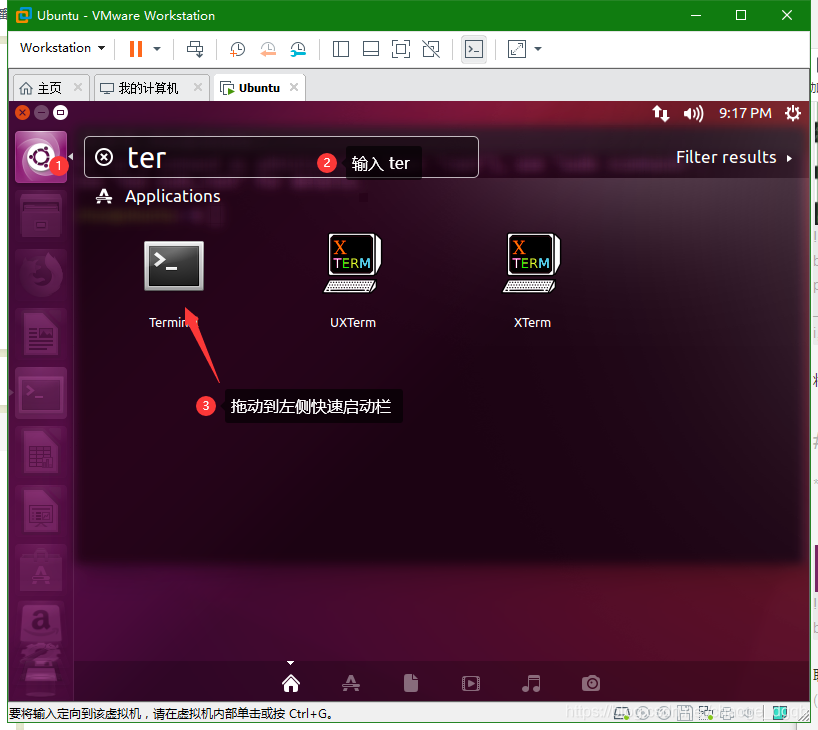The height and width of the screenshot is (730, 818).
Task: Select the Files lens
Action: [x=411, y=683]
